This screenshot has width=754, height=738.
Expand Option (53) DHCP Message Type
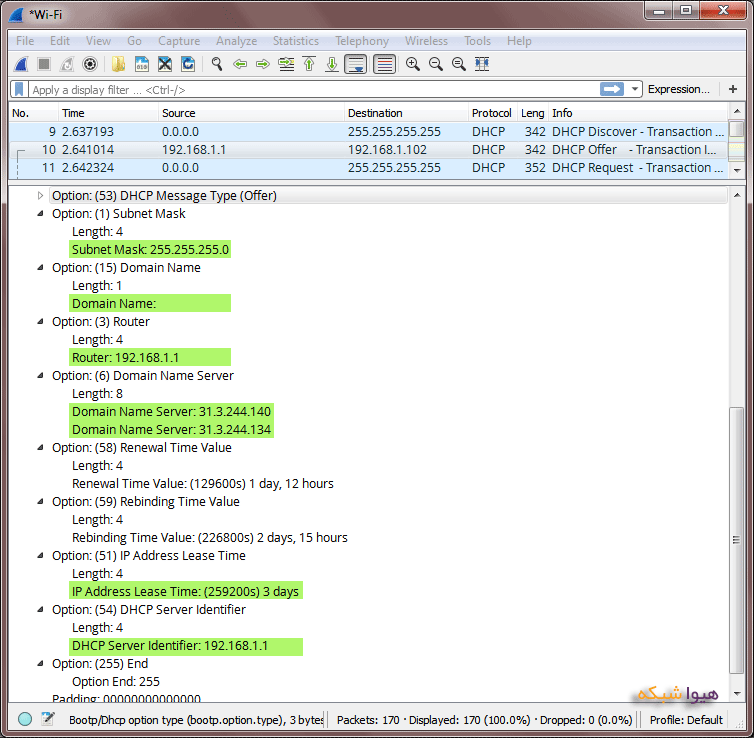40,196
